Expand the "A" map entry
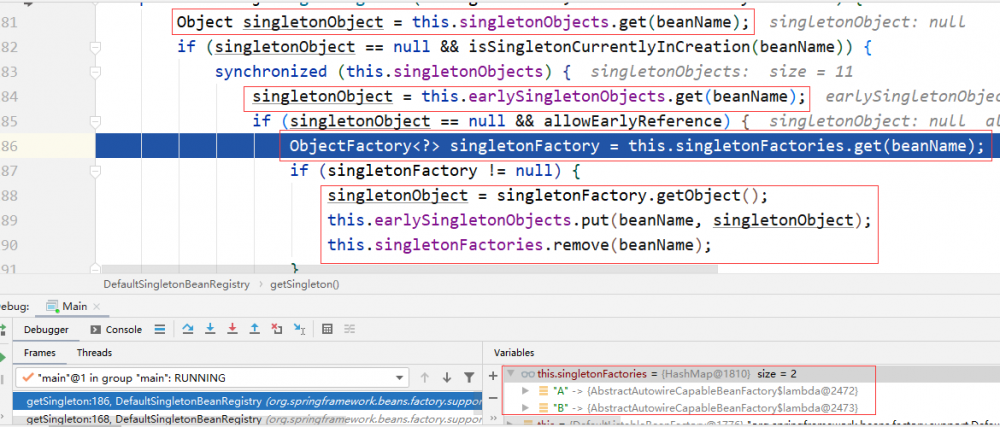 526,390
